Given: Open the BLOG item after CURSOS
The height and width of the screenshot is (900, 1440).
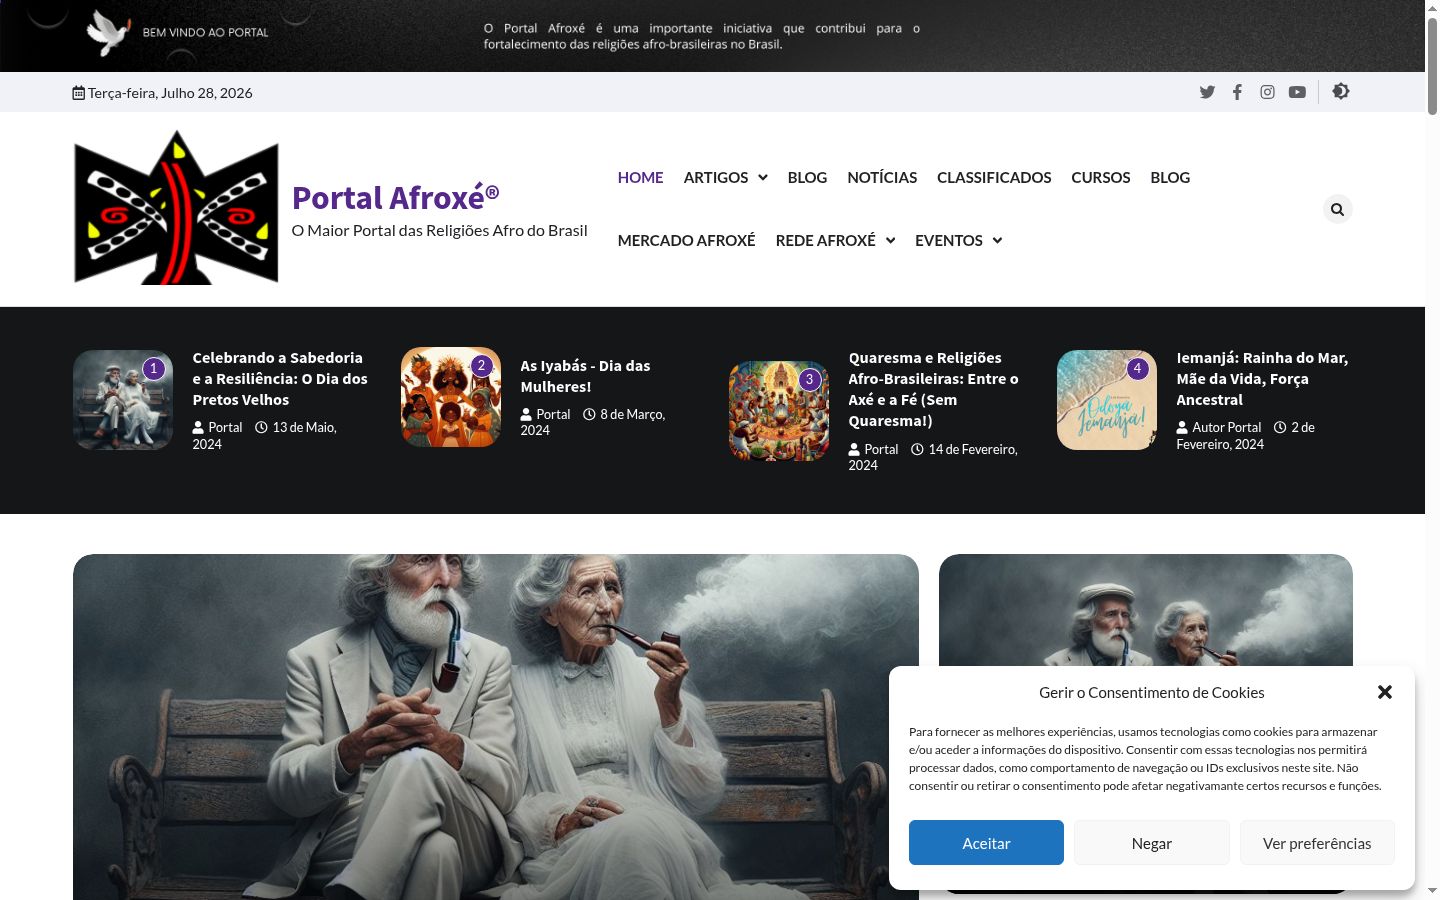Looking at the screenshot, I should [x=1170, y=177].
